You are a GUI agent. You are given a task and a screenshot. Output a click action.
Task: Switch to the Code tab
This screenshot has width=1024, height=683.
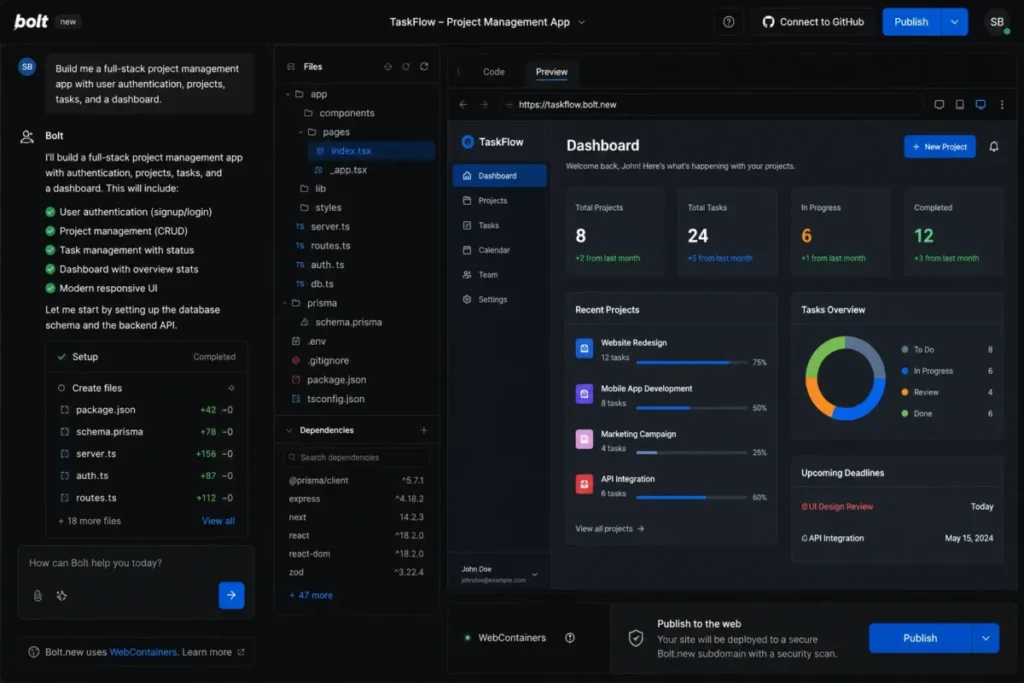click(x=494, y=72)
